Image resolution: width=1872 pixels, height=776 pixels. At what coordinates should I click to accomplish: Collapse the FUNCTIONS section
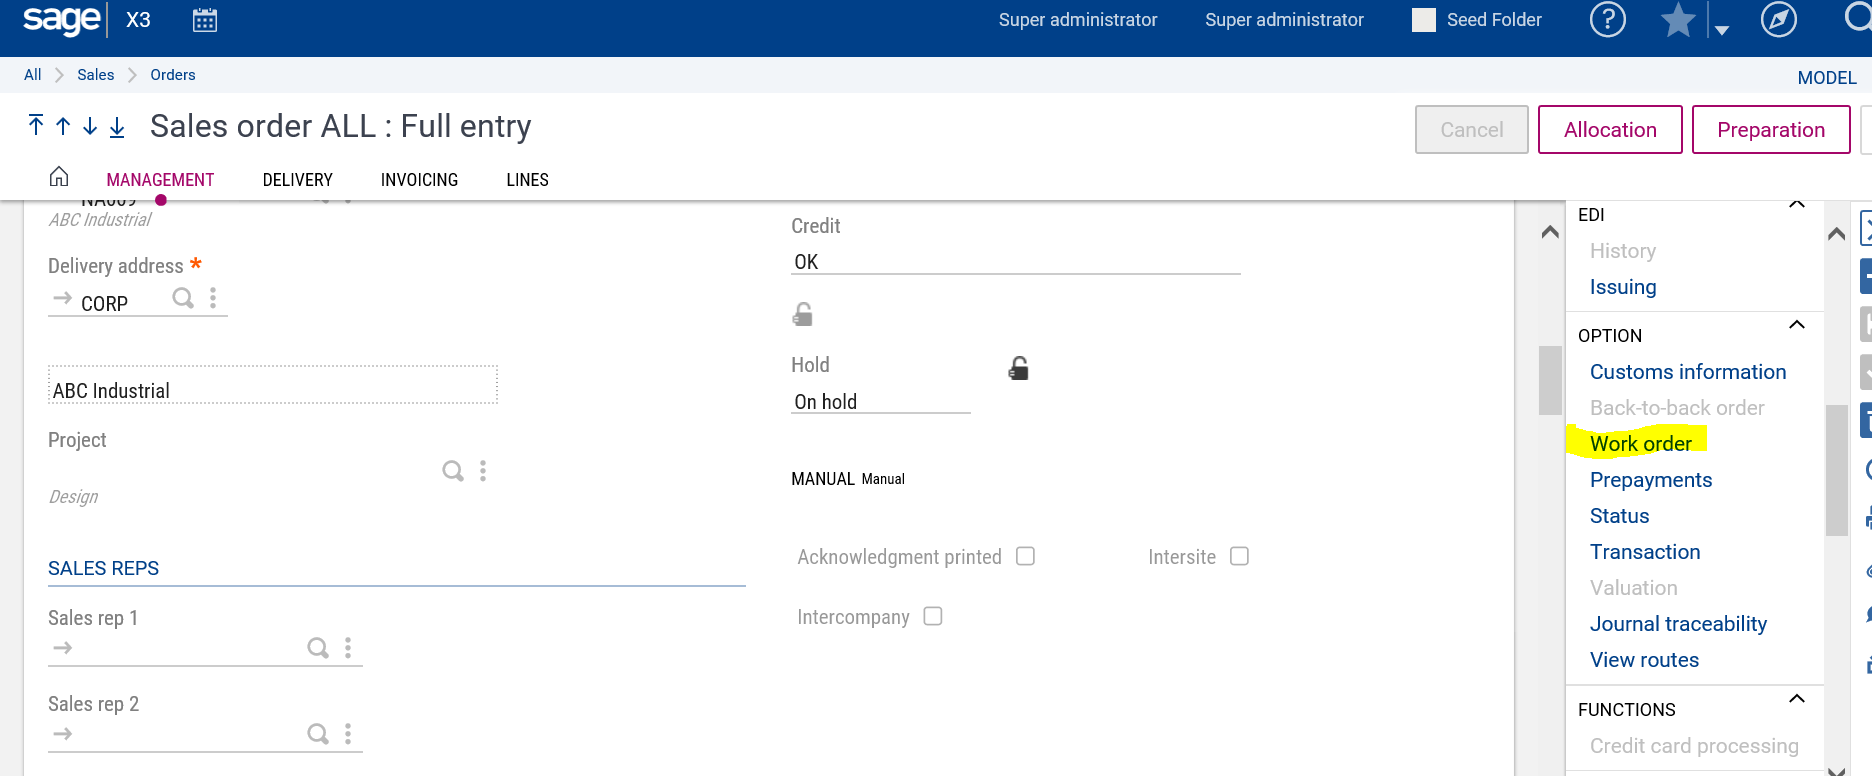coord(1796,699)
